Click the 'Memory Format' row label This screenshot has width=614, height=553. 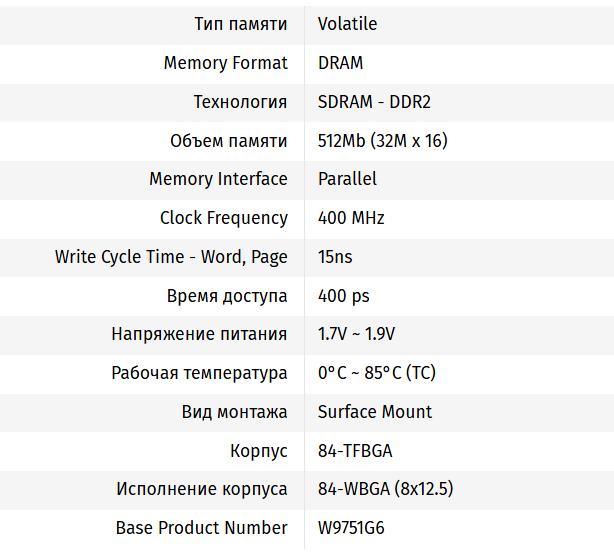click(225, 63)
